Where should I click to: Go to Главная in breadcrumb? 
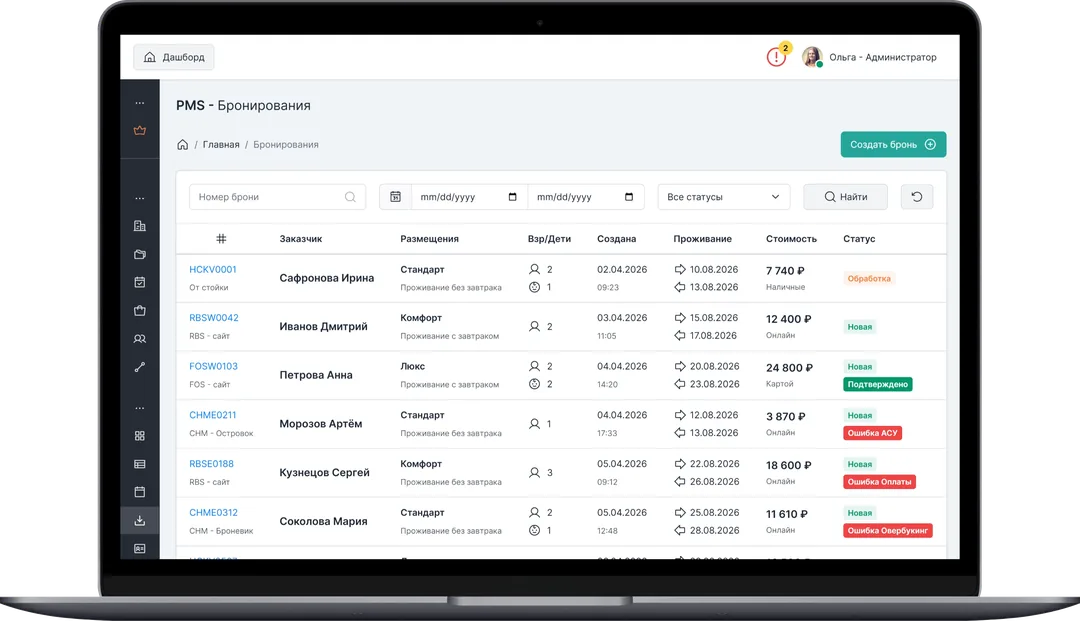[x=221, y=145]
